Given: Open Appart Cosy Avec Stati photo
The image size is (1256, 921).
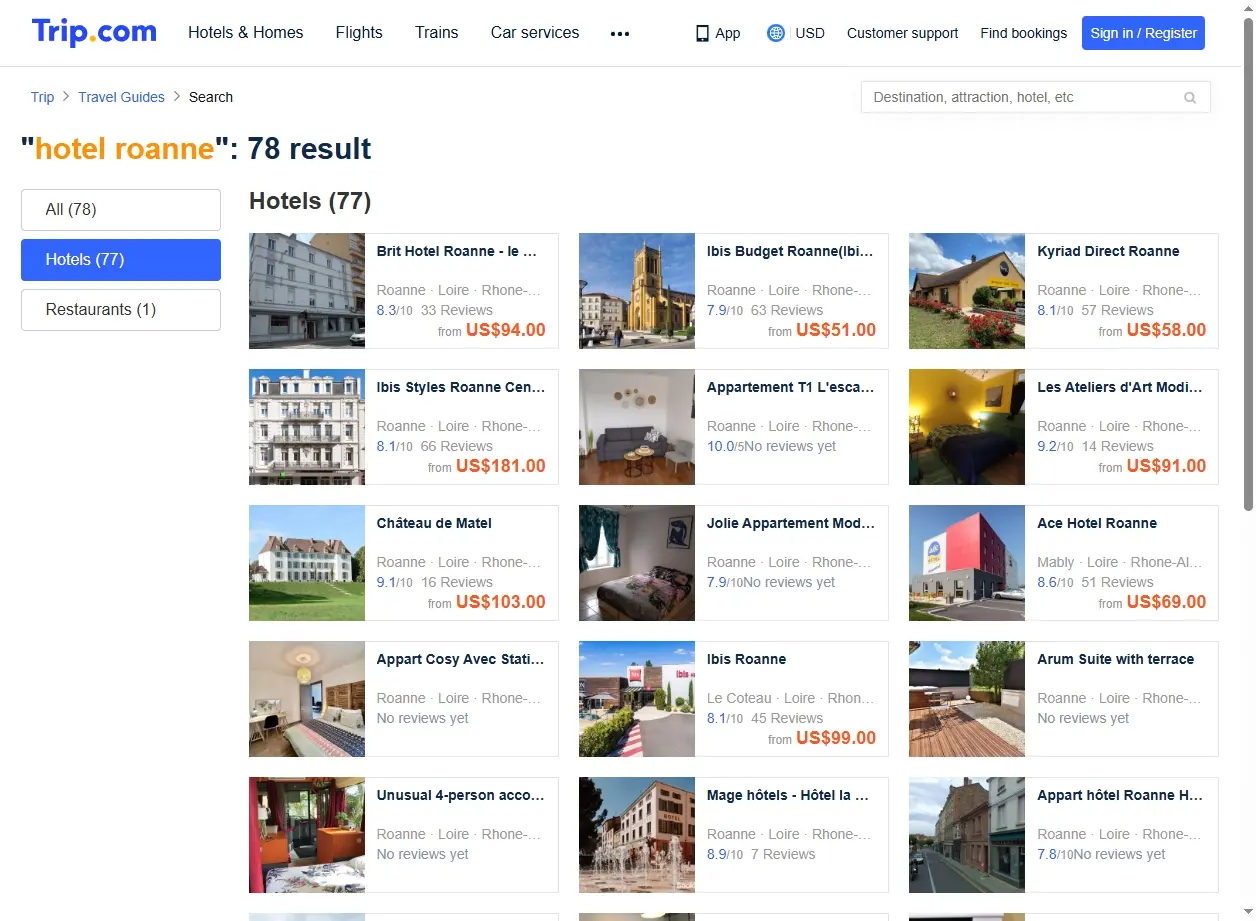Looking at the screenshot, I should click(x=307, y=699).
